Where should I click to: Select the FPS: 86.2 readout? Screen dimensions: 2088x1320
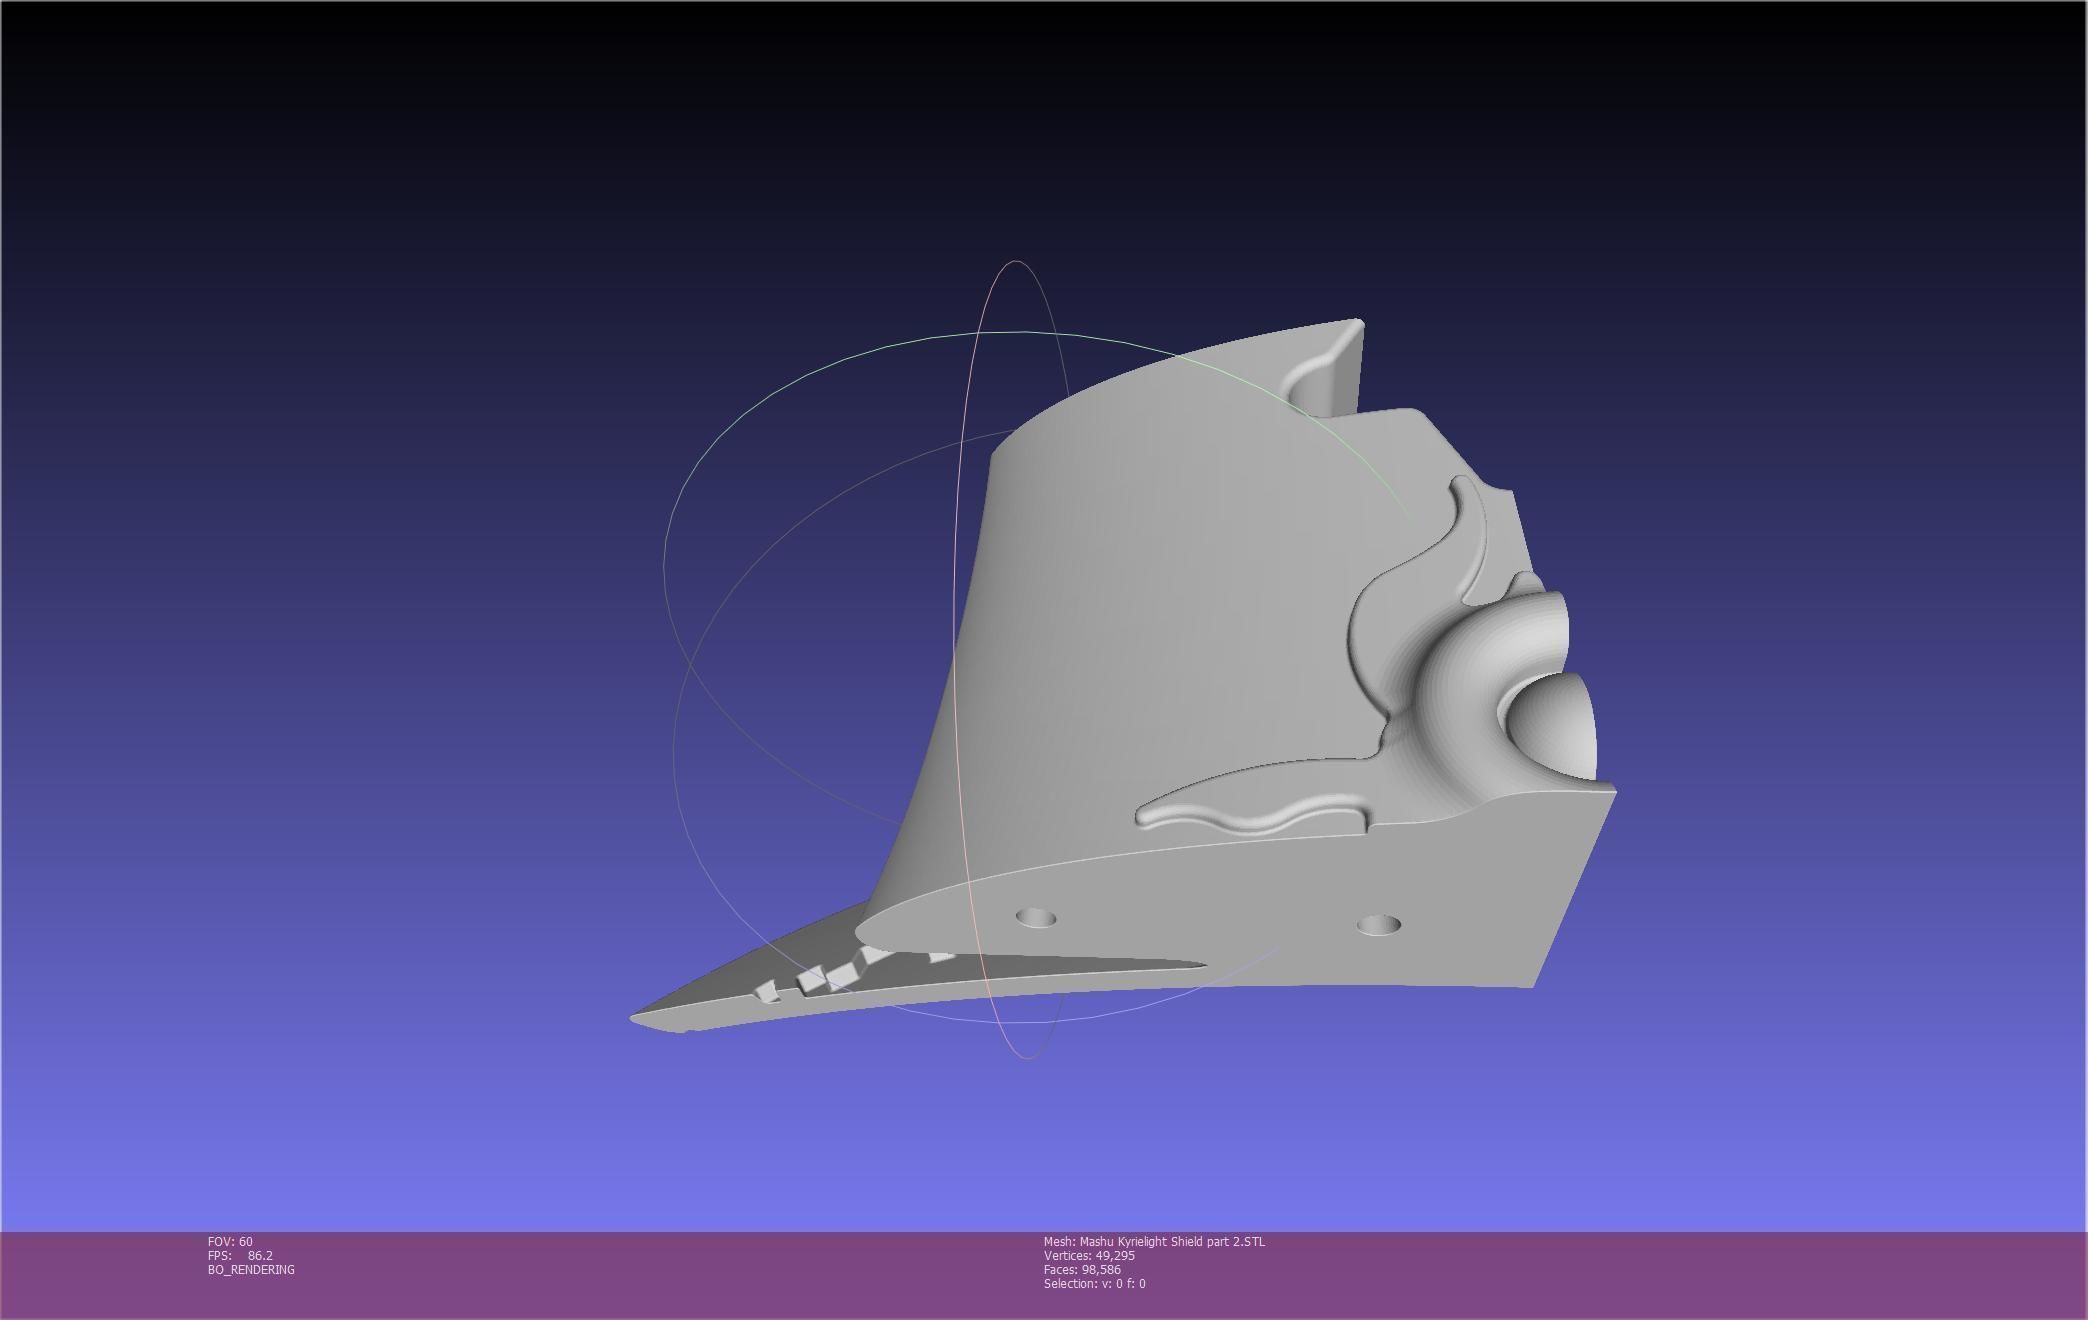[240, 1255]
